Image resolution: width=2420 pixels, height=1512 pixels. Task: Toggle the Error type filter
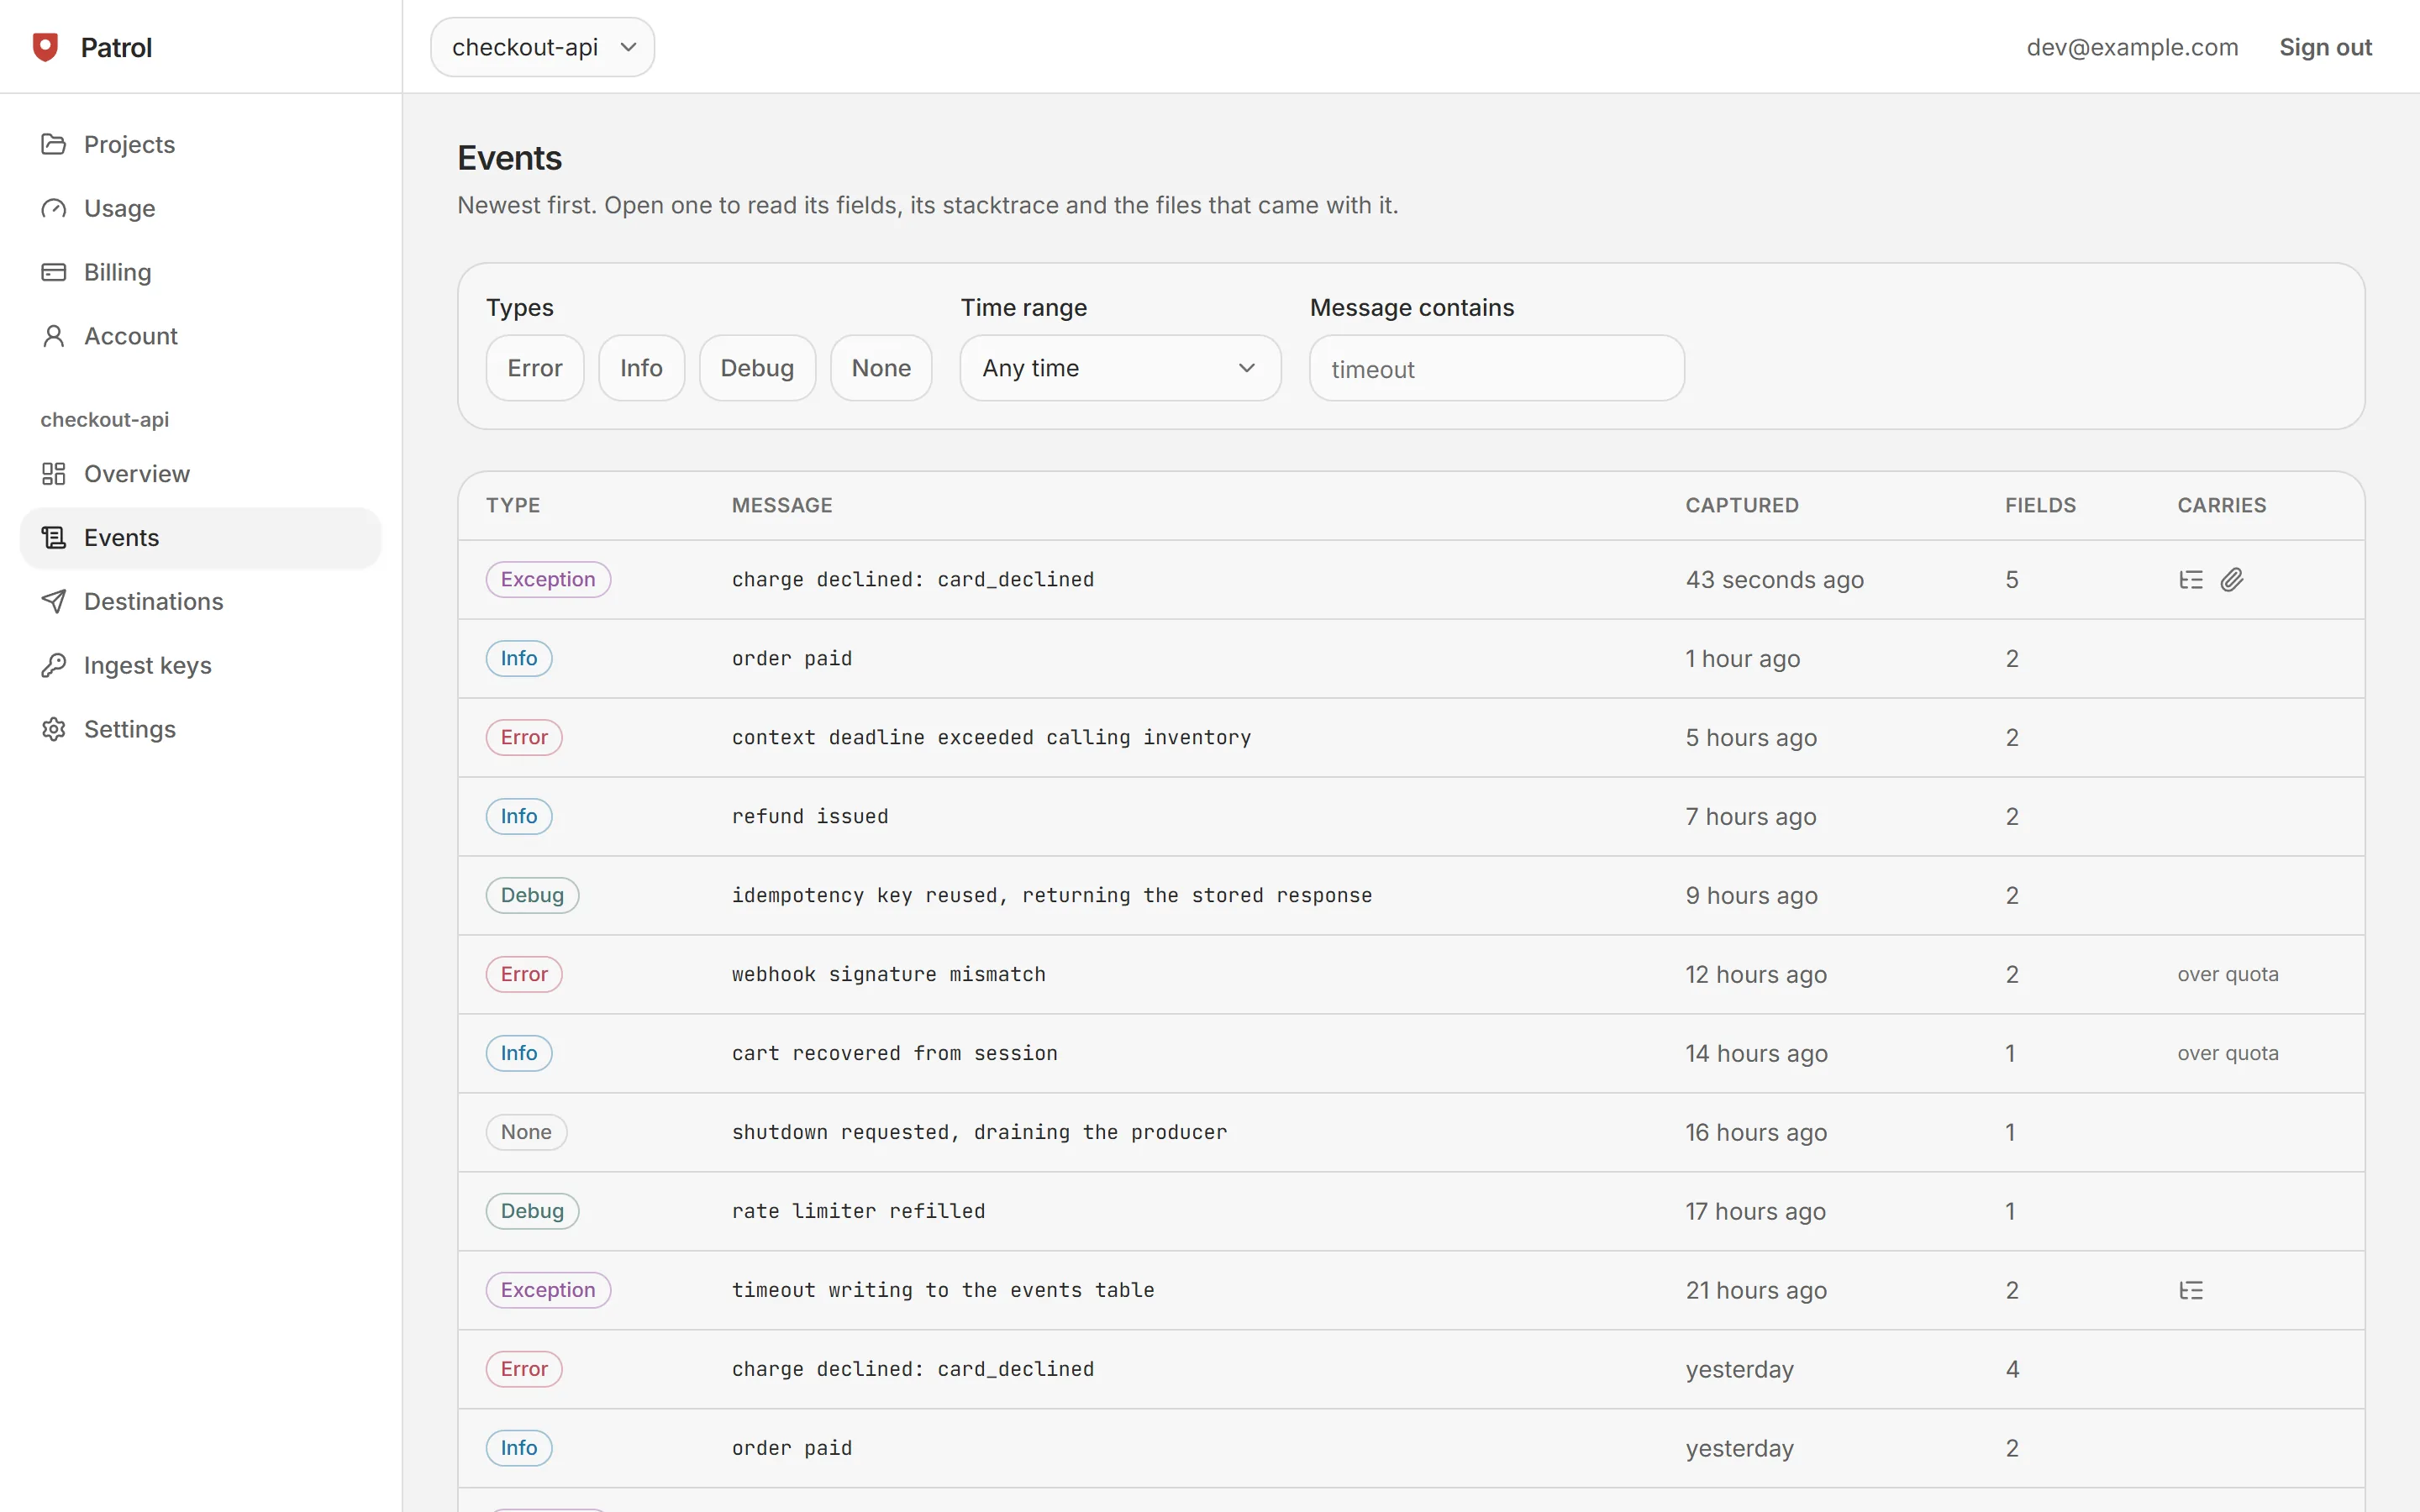coord(535,368)
